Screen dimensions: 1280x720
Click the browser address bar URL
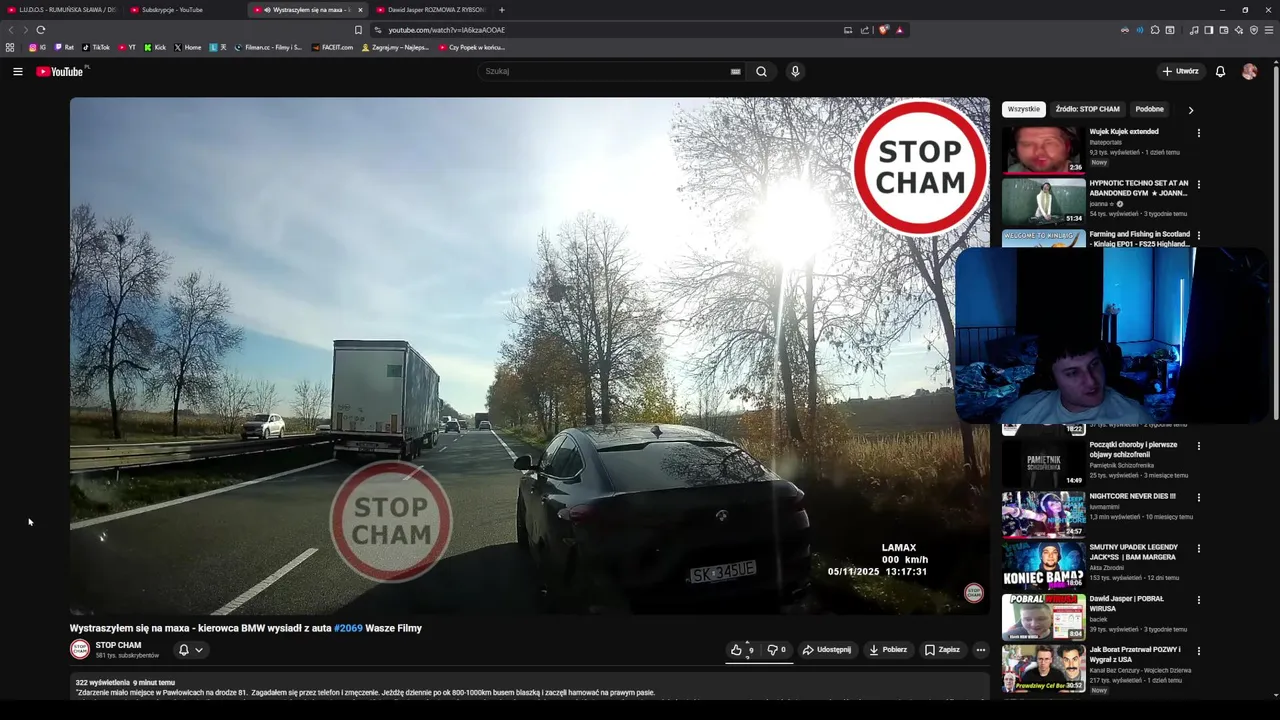pyautogui.click(x=446, y=30)
